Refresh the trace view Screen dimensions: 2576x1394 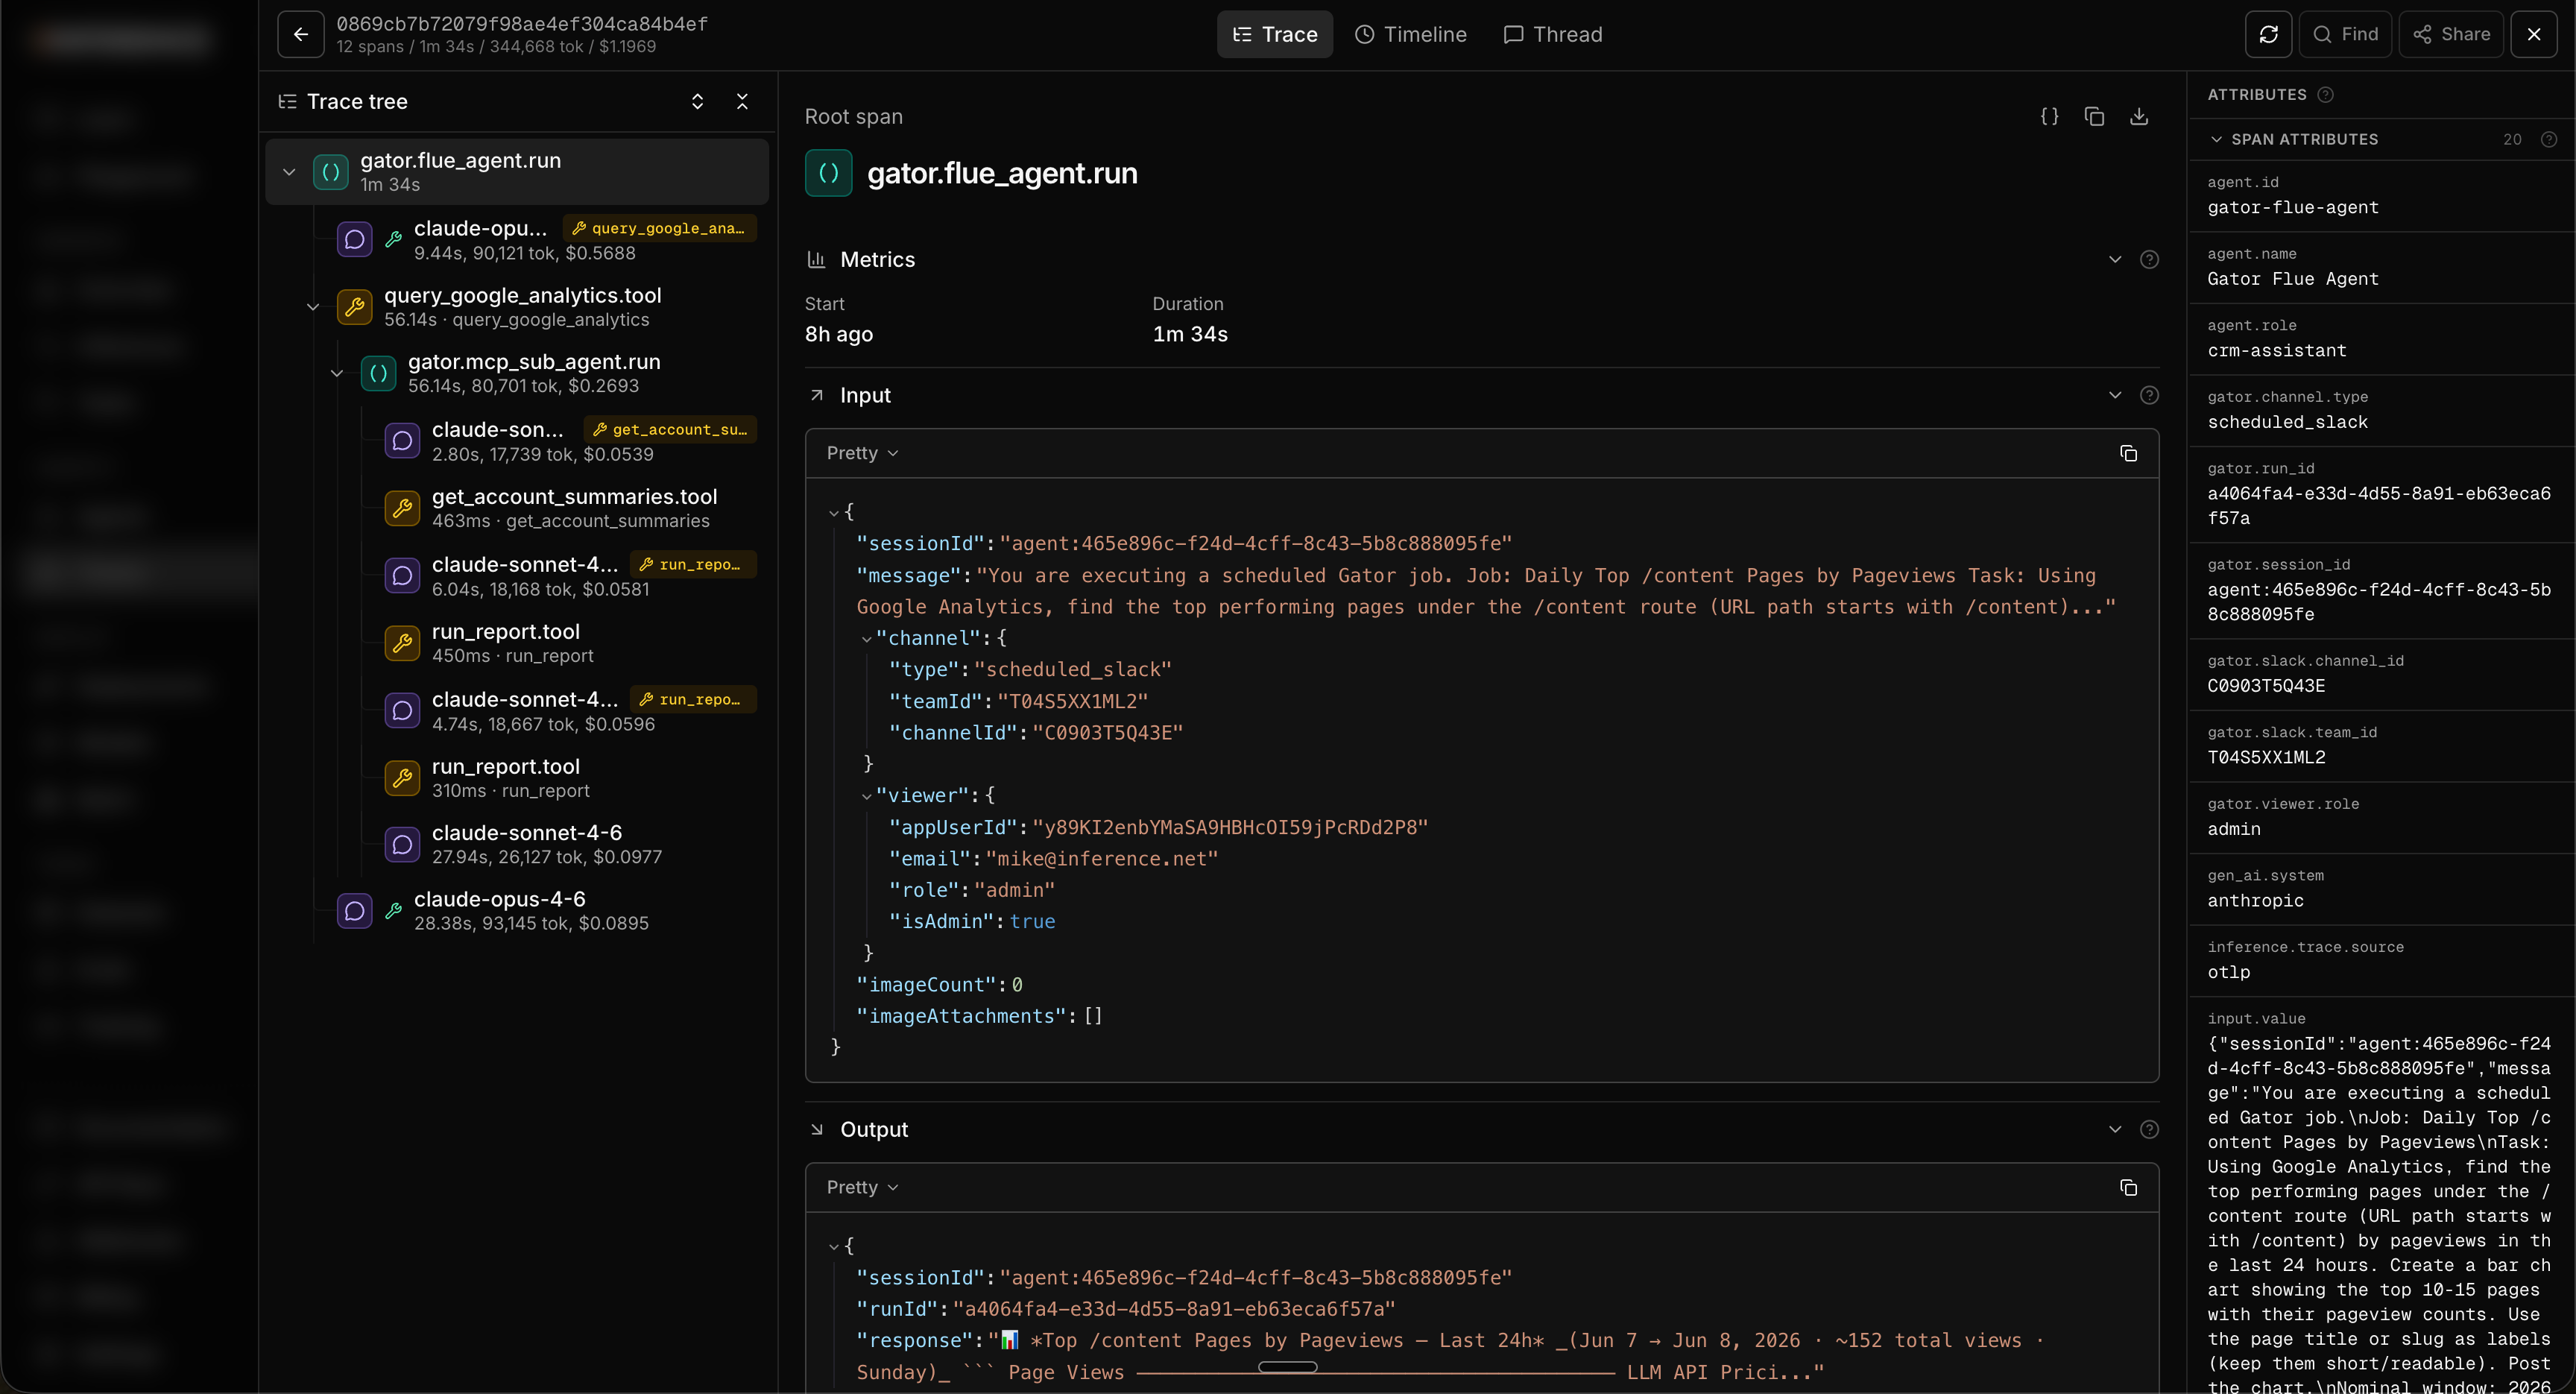(2268, 34)
